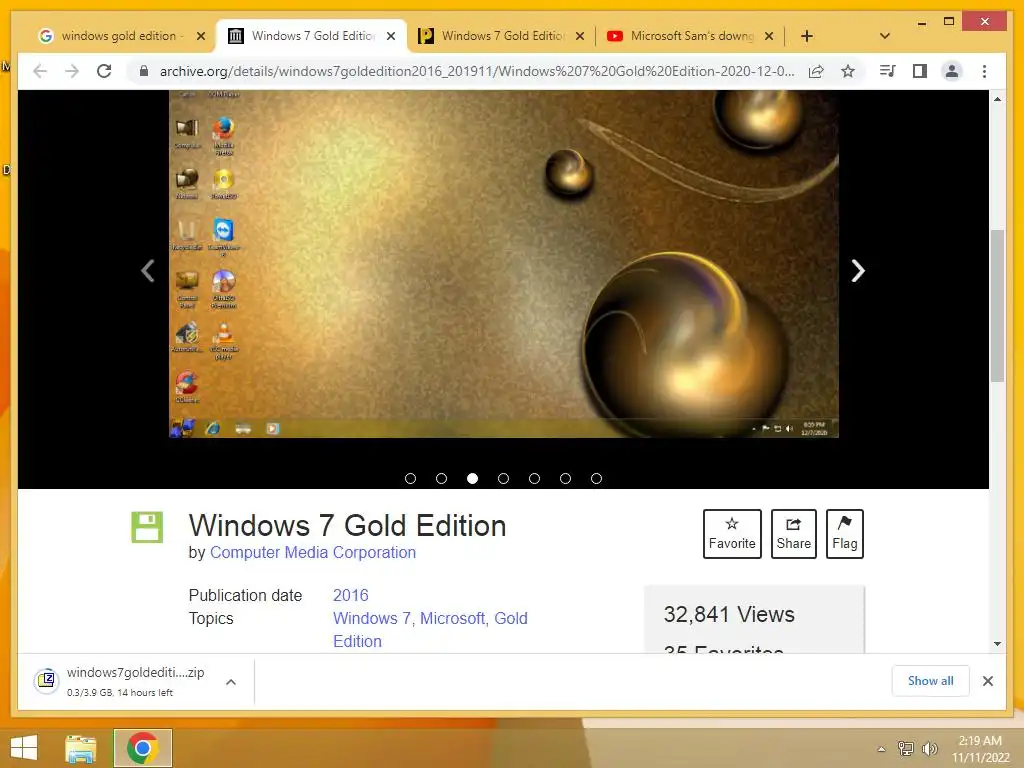Open Computer Media Corporation link
Screen dimensions: 1024x768
pyautogui.click(x=313, y=552)
